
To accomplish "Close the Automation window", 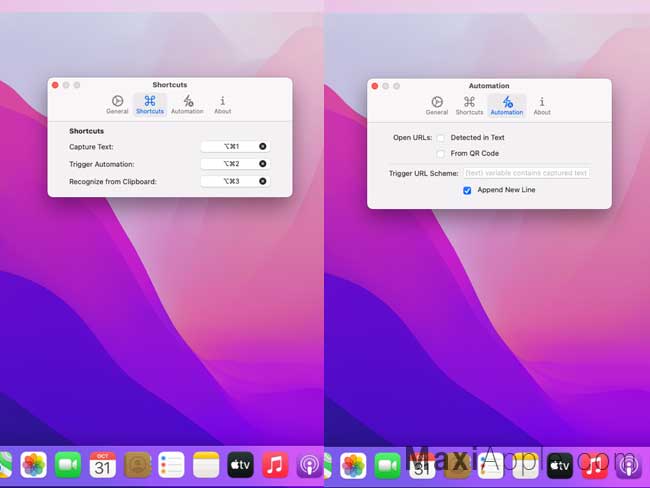I will [x=375, y=86].
